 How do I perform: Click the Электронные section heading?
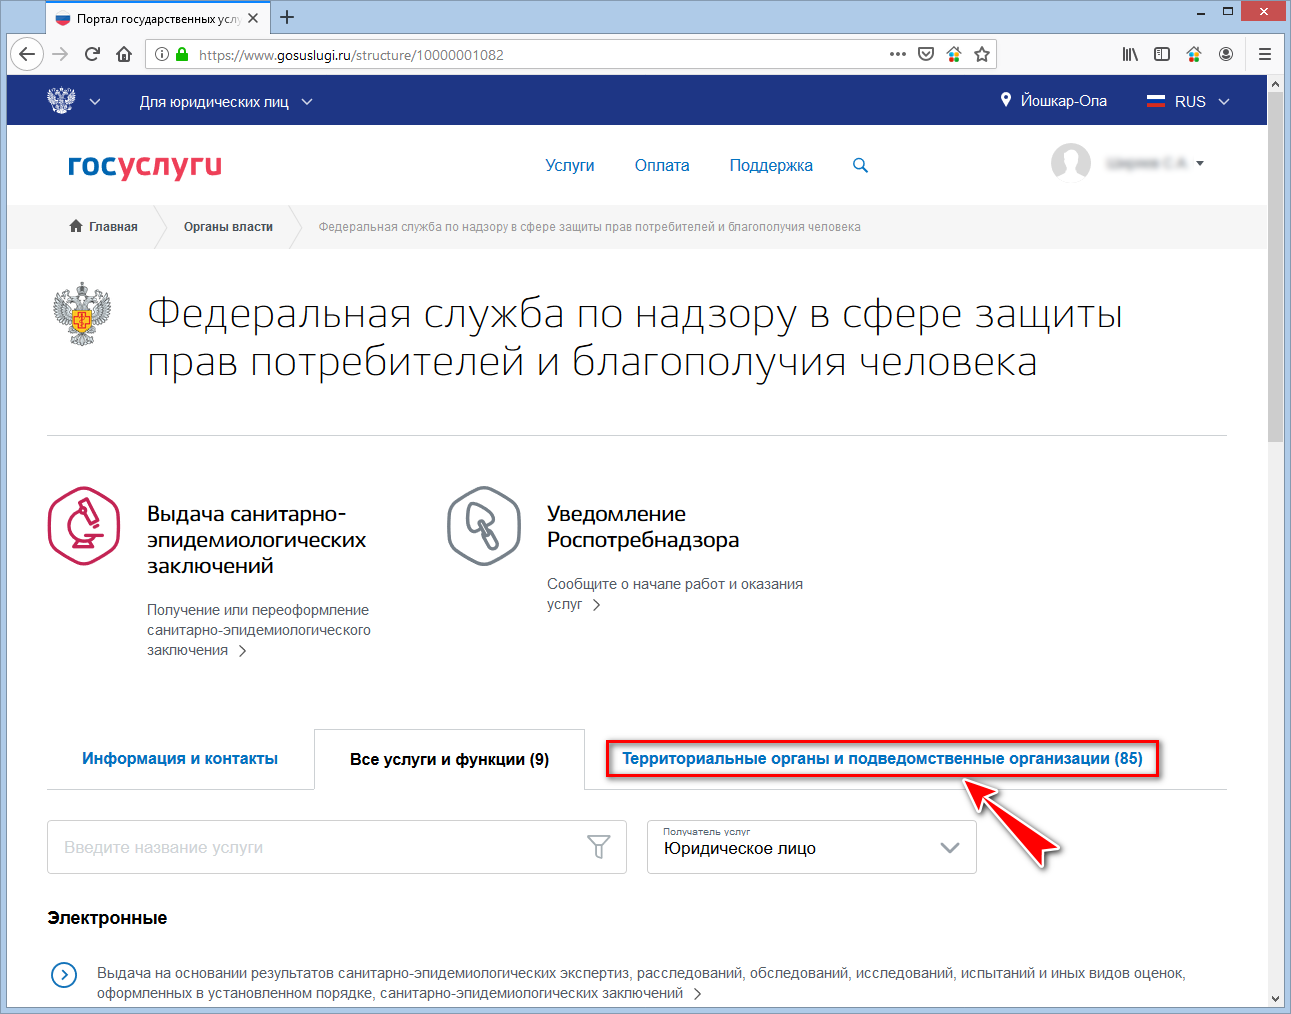tap(107, 918)
